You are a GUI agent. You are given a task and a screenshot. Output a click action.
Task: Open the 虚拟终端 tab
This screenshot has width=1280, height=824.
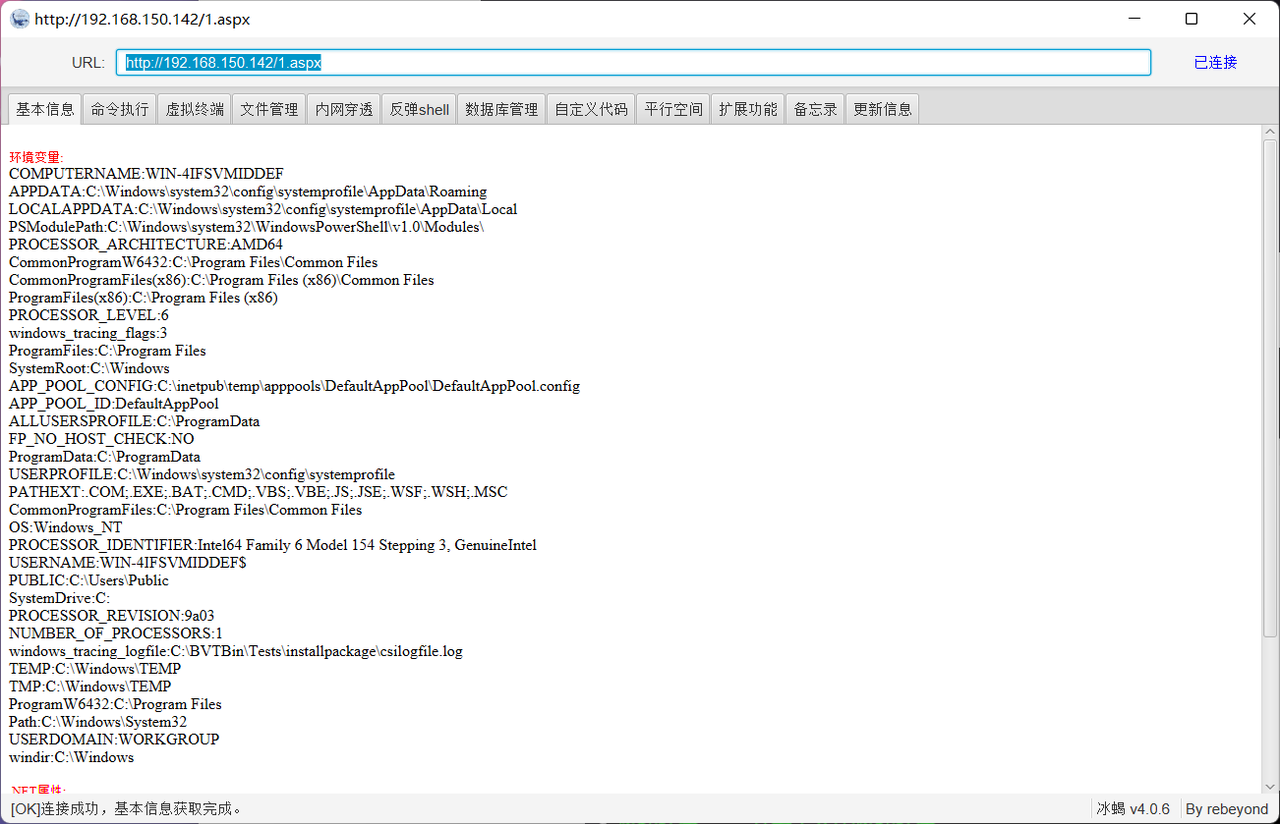point(195,110)
